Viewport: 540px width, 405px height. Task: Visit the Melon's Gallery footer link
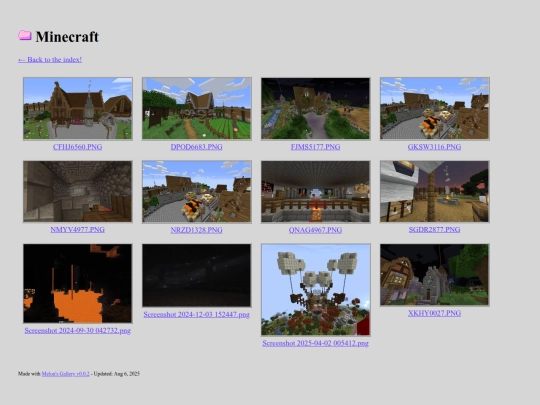(x=65, y=374)
